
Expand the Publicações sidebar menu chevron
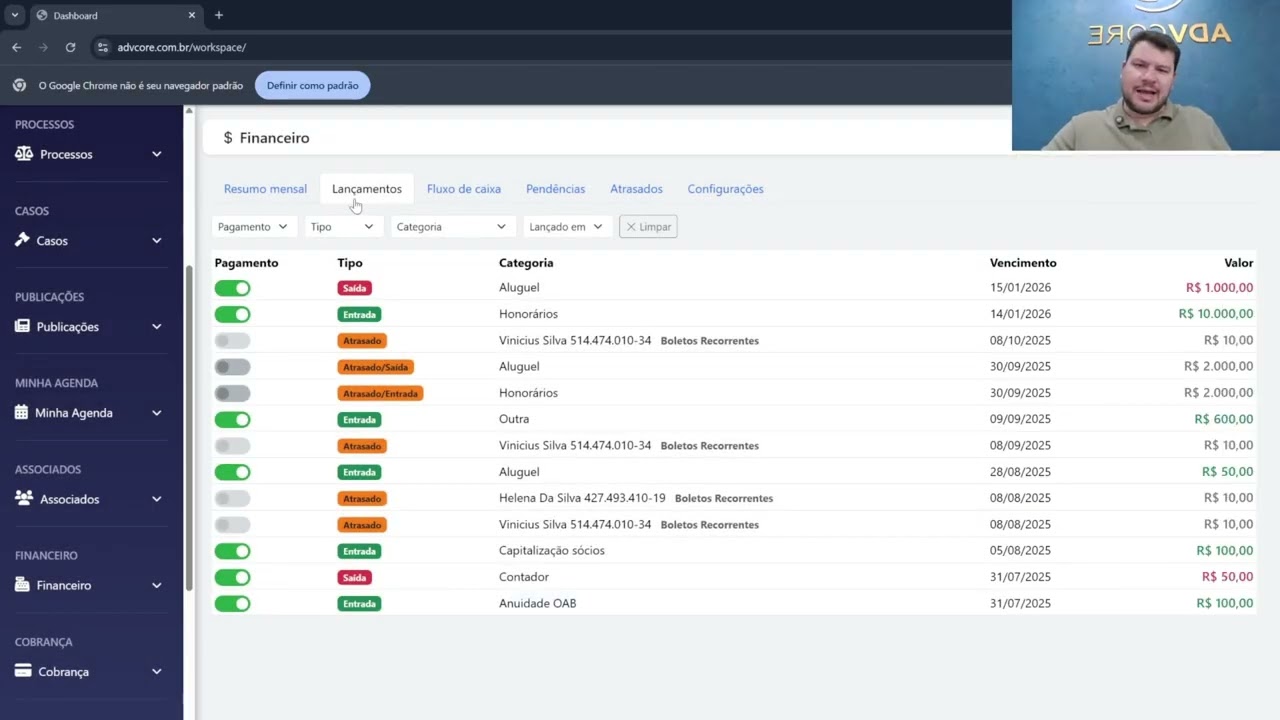pos(157,326)
